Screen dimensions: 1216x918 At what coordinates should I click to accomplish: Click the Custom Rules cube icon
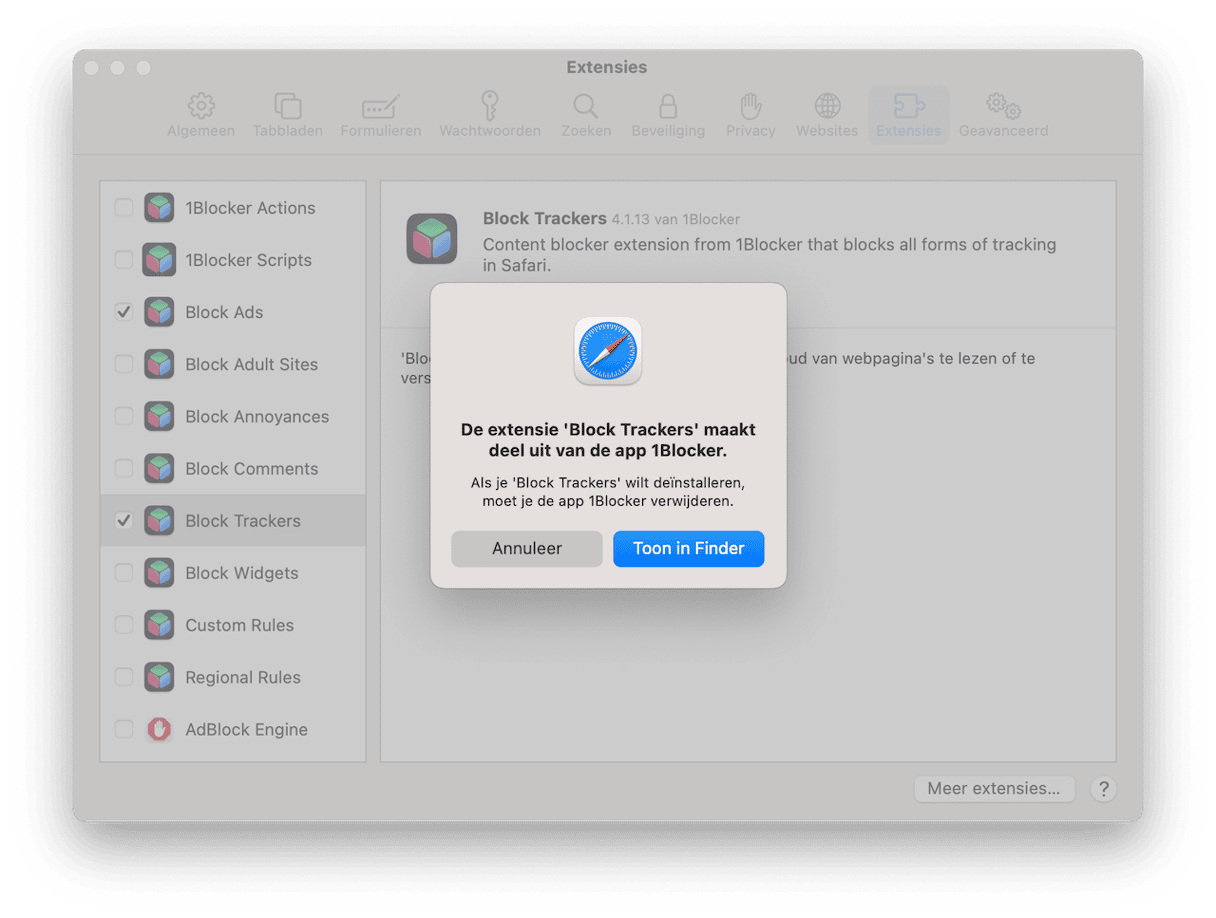coord(159,625)
